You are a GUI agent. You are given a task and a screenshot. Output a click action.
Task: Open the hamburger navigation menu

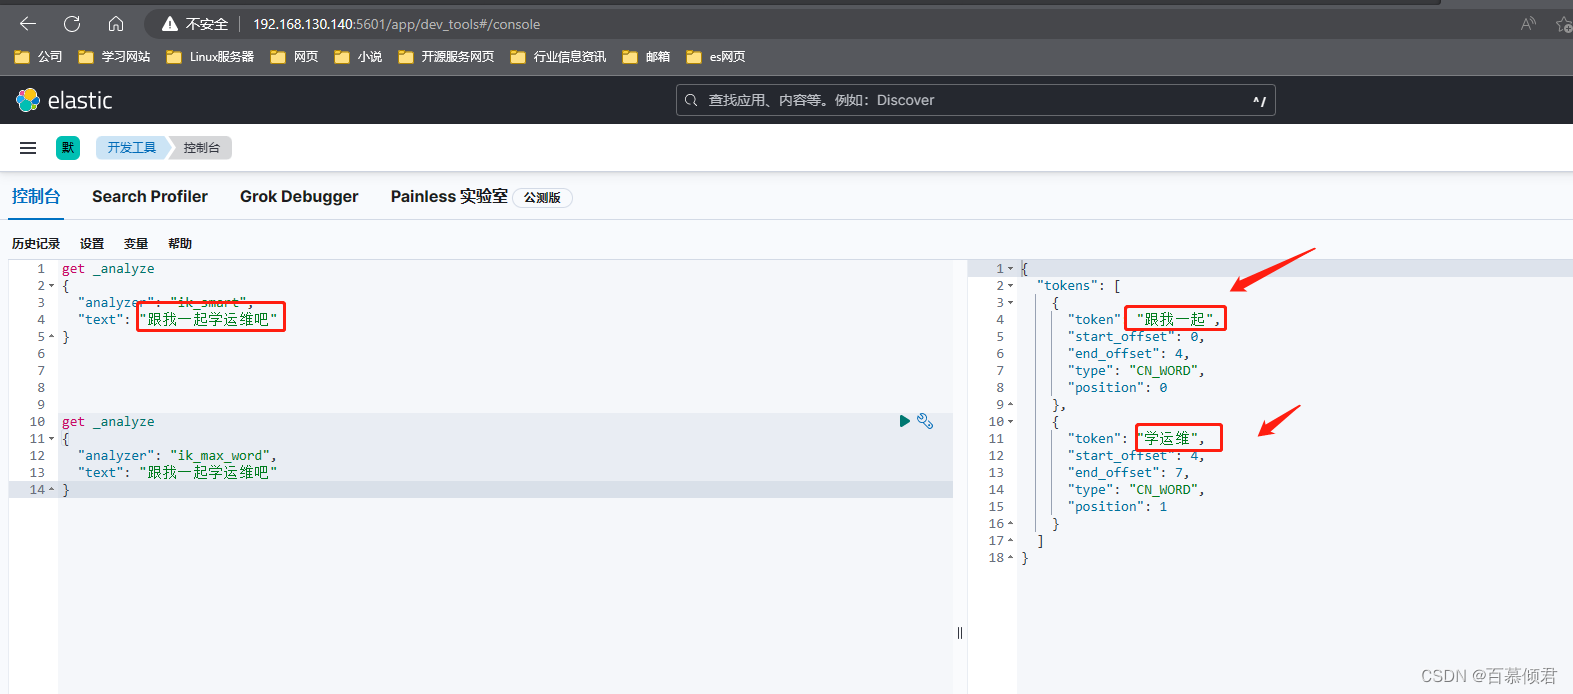coord(28,148)
